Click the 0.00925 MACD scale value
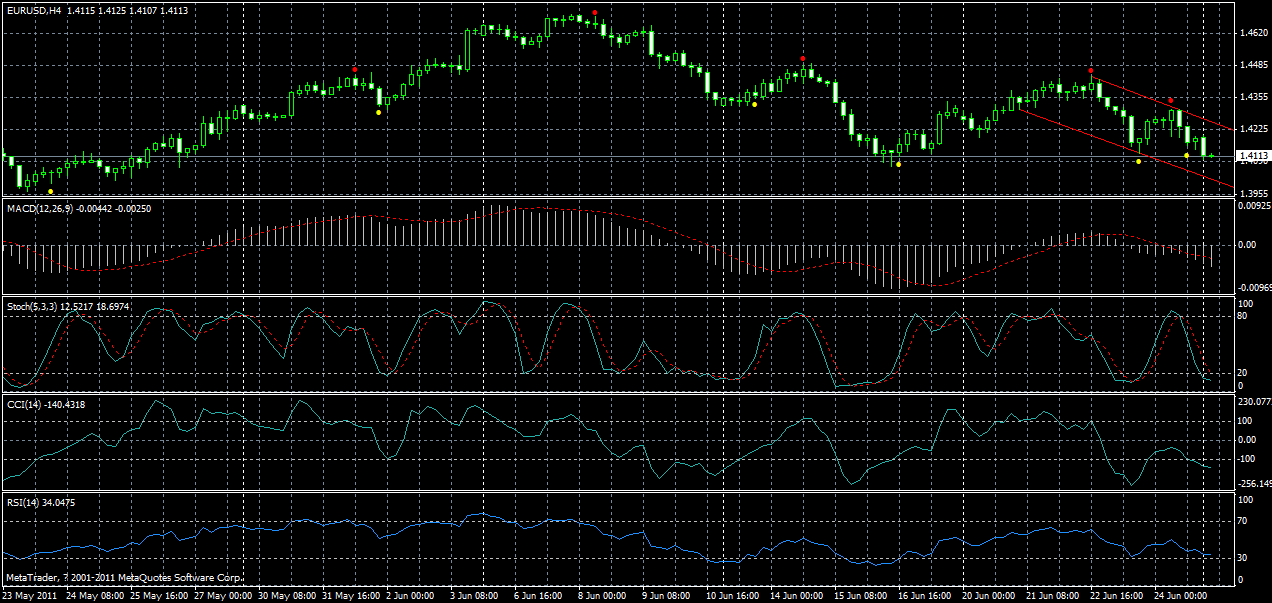Image resolution: width=1272 pixels, height=603 pixels. [1254, 206]
